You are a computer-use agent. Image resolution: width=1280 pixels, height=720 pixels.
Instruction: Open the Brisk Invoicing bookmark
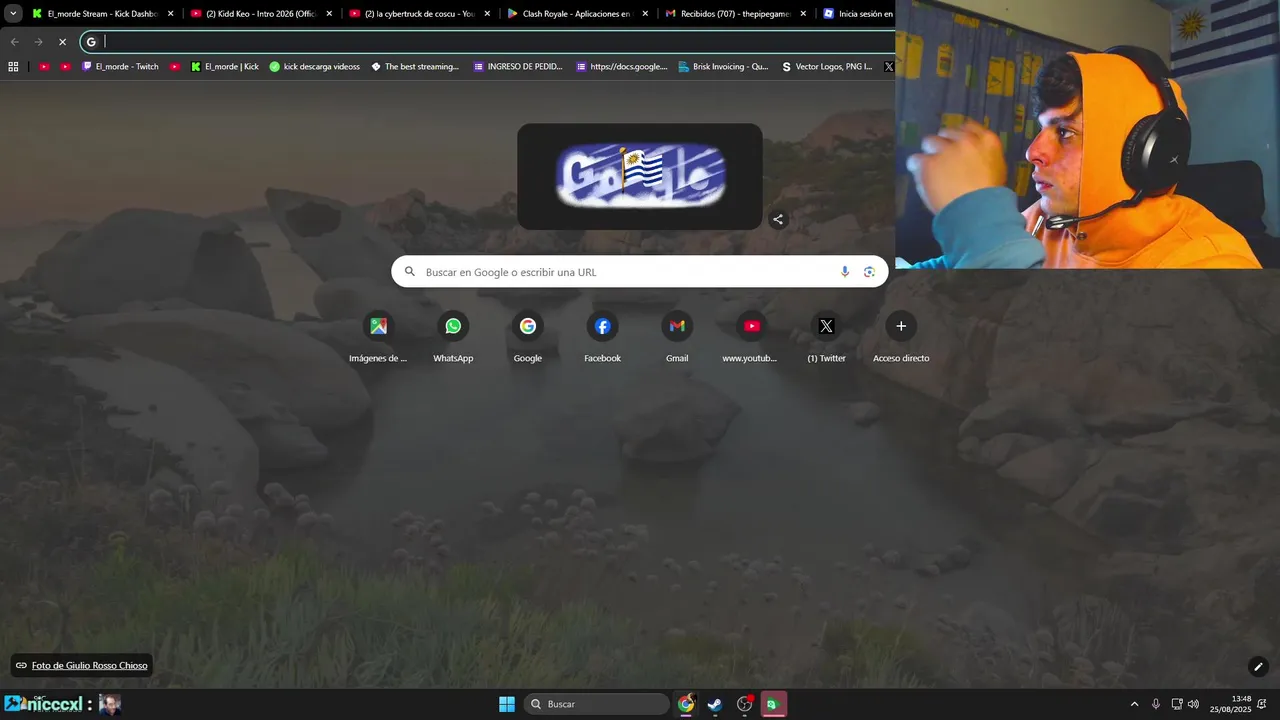coord(723,67)
